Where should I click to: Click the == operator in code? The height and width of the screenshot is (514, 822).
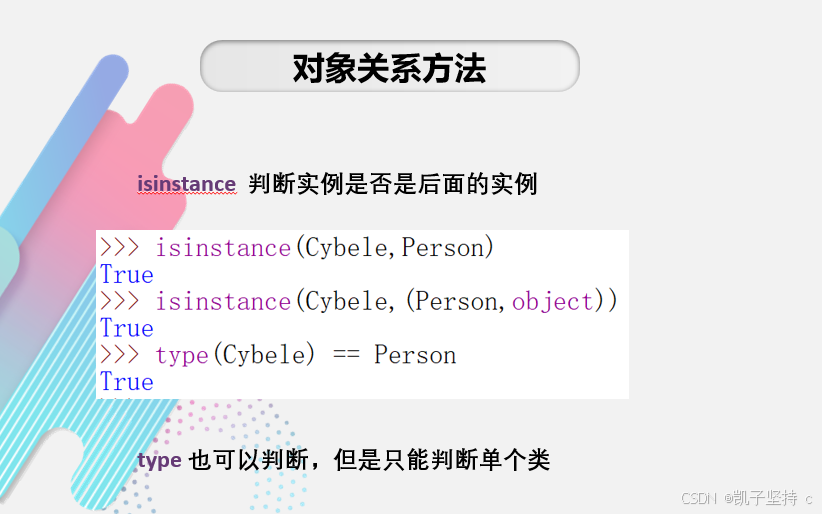pyautogui.click(x=346, y=355)
